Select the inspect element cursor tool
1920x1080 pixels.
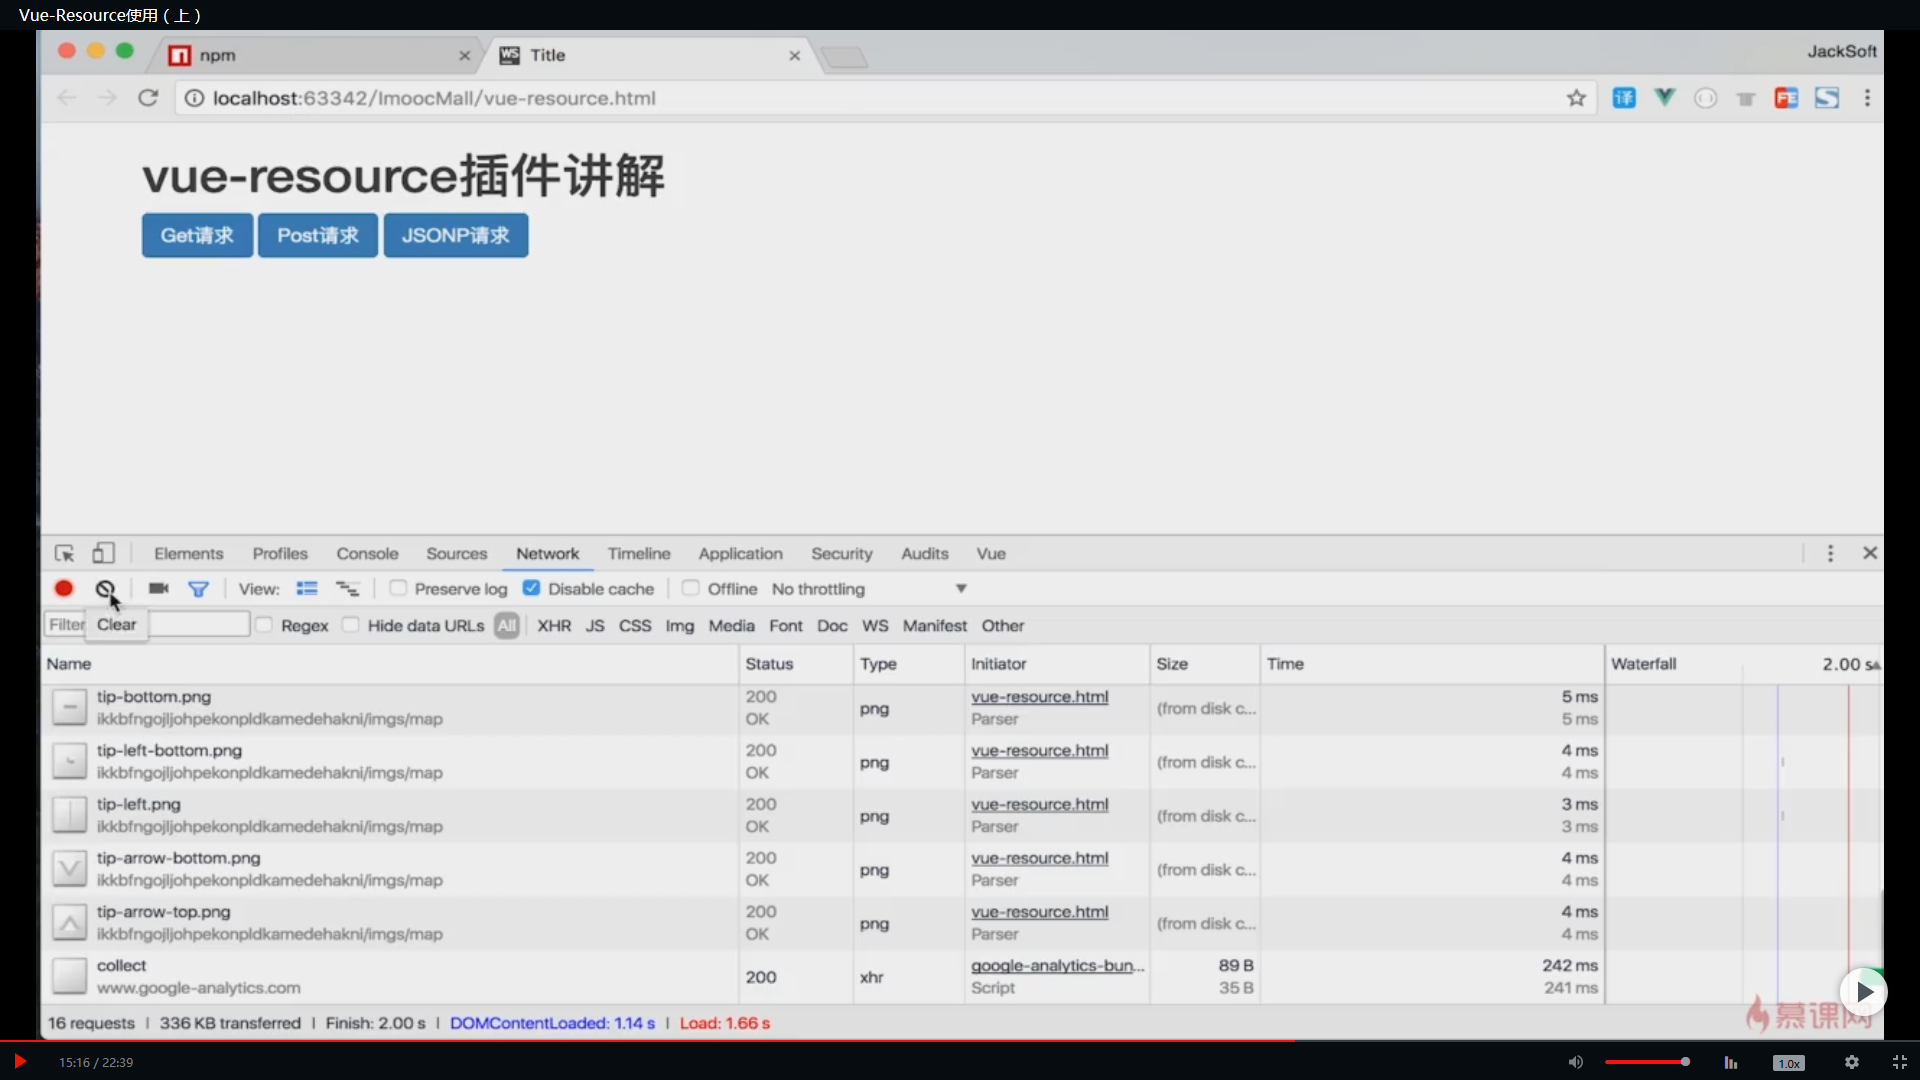click(64, 553)
